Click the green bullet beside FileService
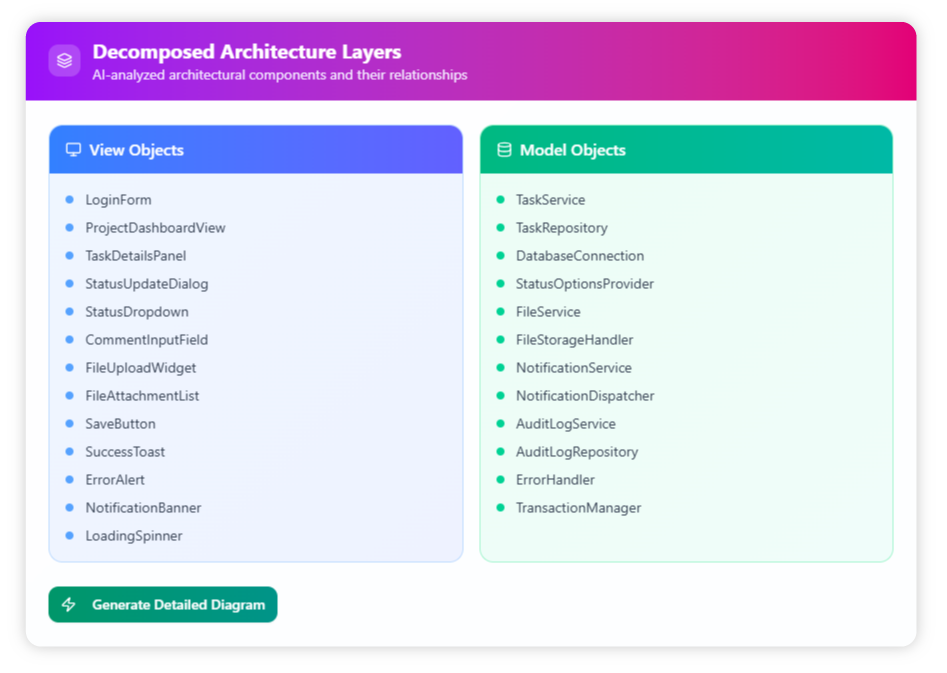947x673 pixels. [500, 312]
